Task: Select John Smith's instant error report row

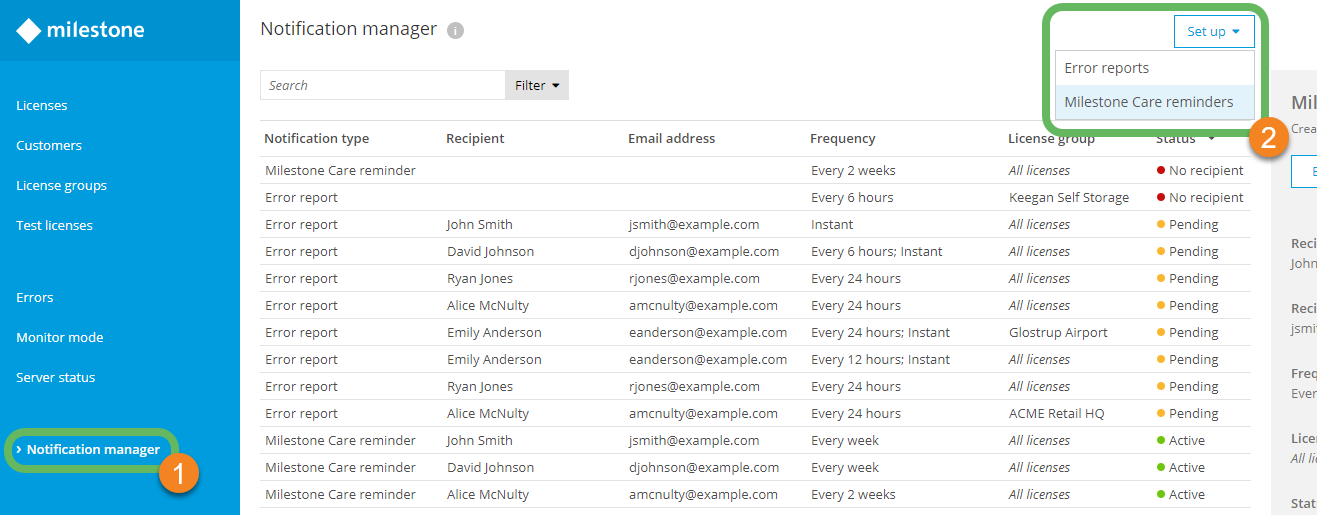Action: (754, 225)
